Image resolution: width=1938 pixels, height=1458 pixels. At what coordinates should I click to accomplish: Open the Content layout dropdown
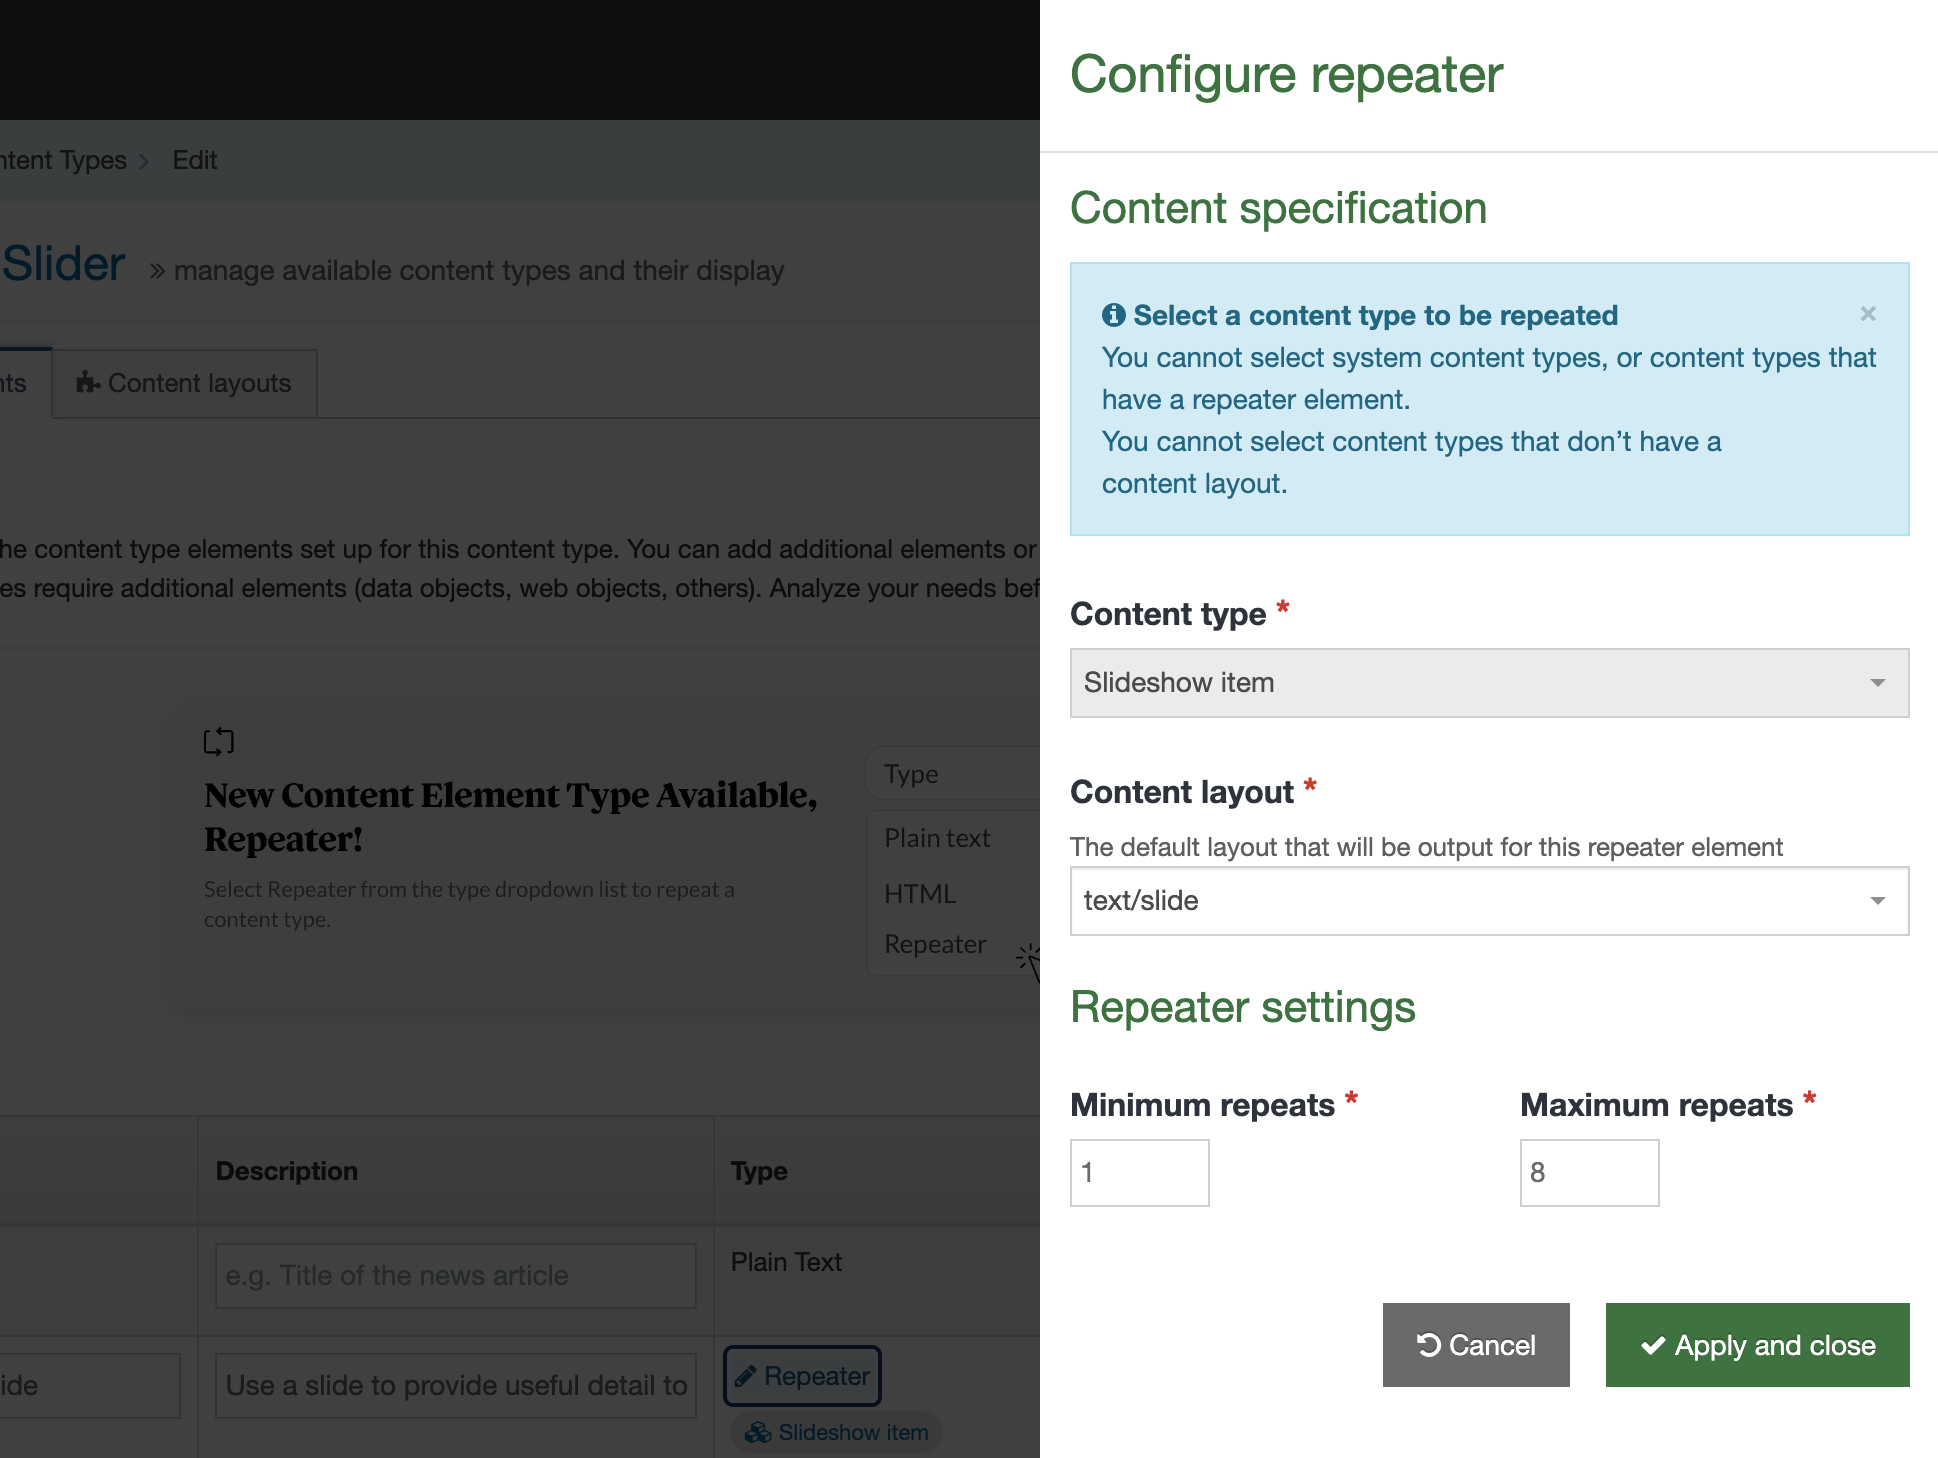click(1470, 901)
